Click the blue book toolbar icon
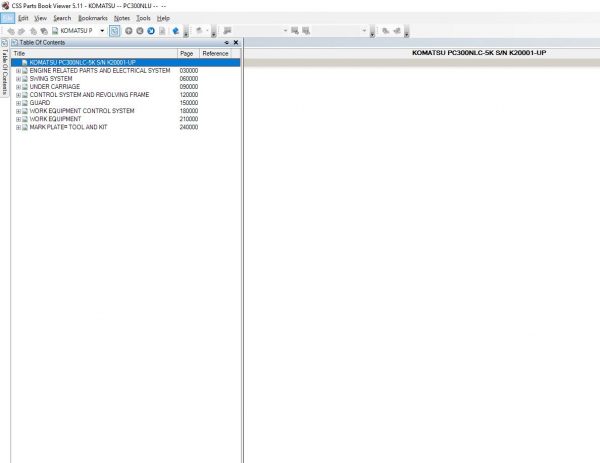 click(176, 31)
